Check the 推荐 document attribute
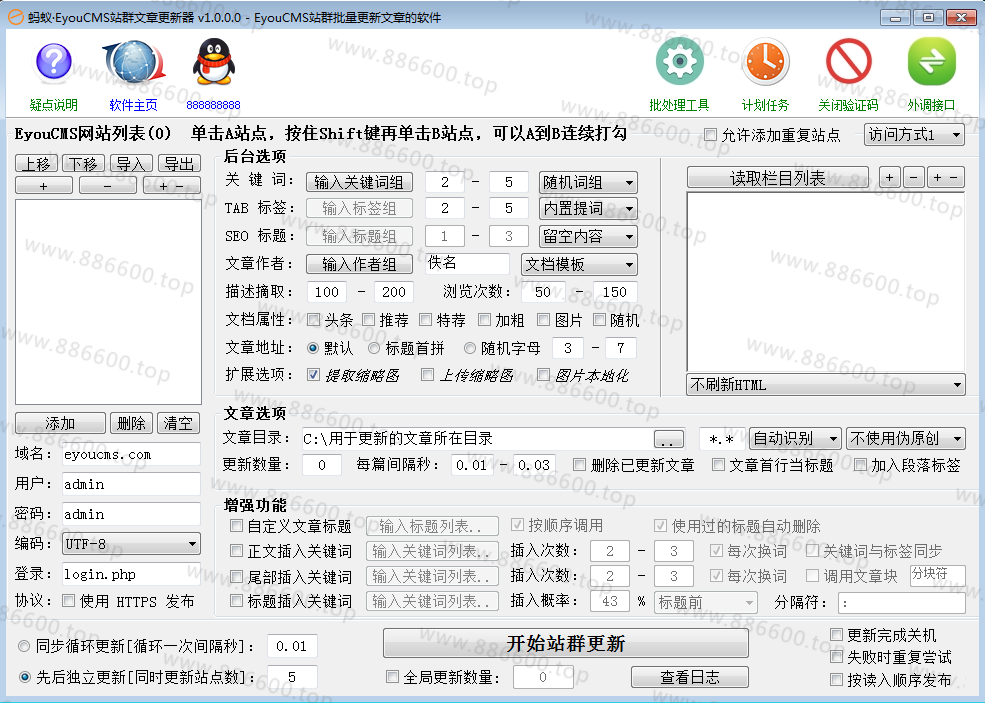The width and height of the screenshot is (985, 703). (x=369, y=320)
